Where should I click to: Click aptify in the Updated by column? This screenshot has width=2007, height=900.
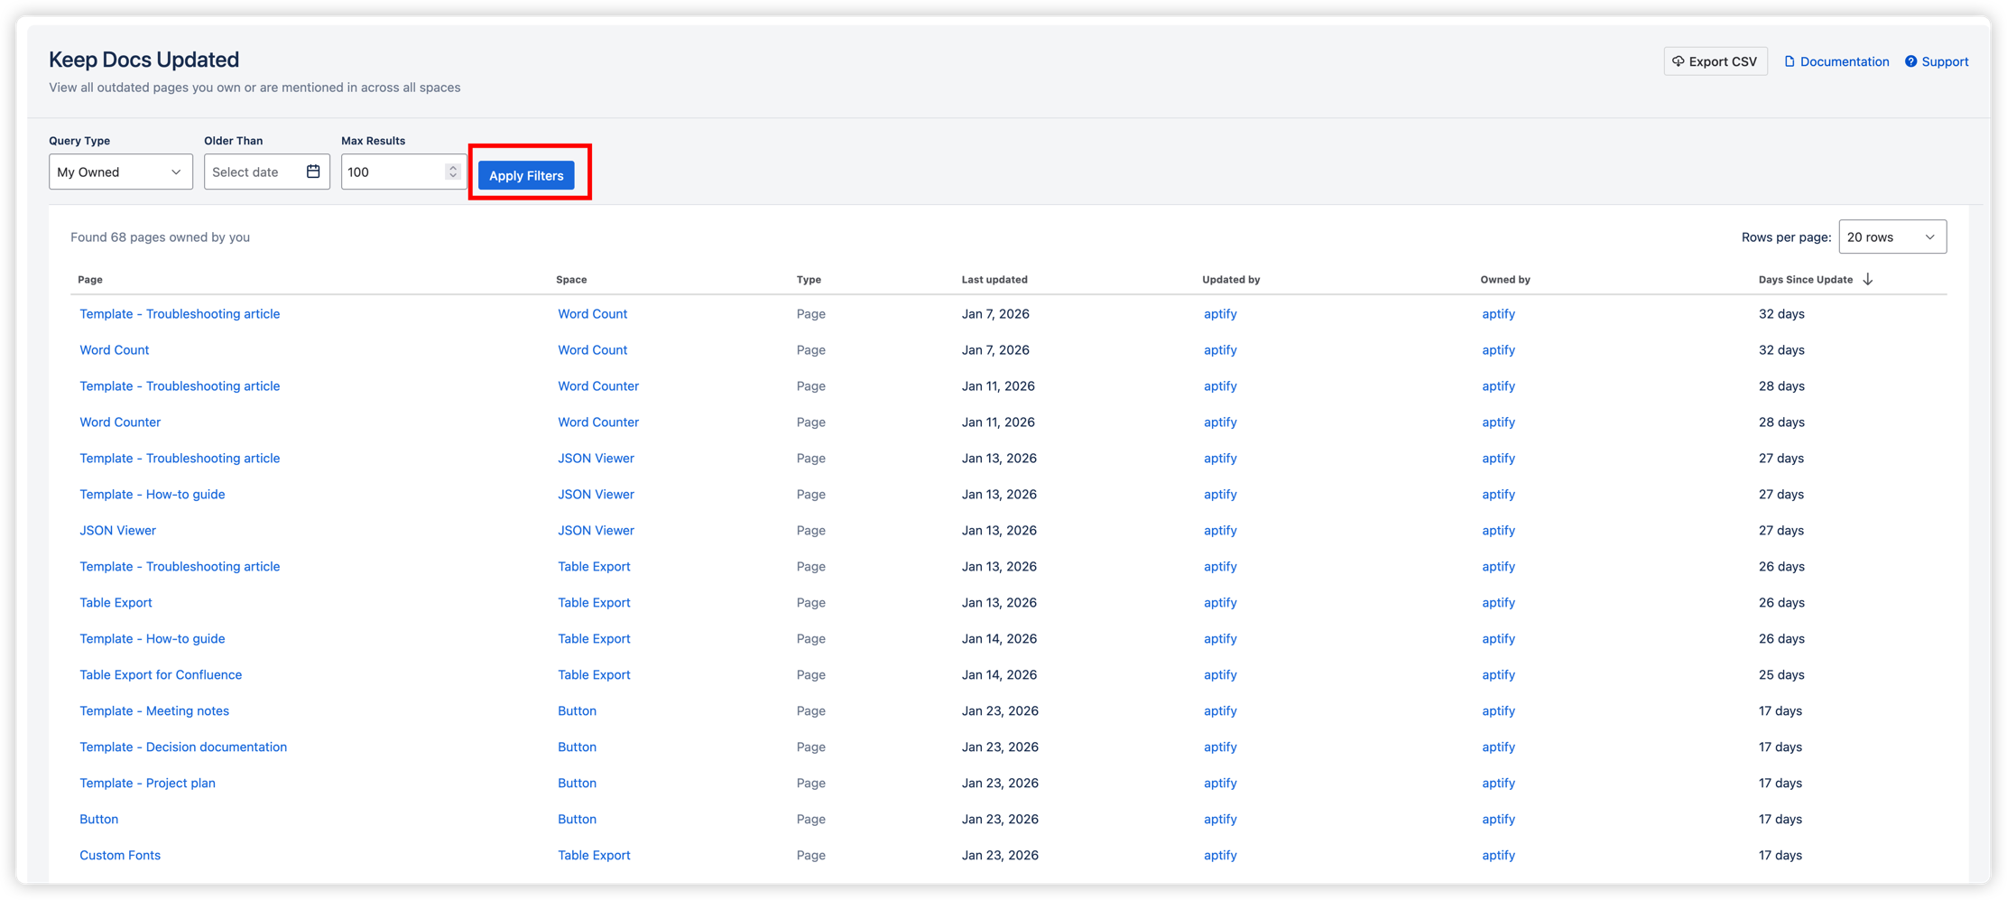pyautogui.click(x=1220, y=313)
